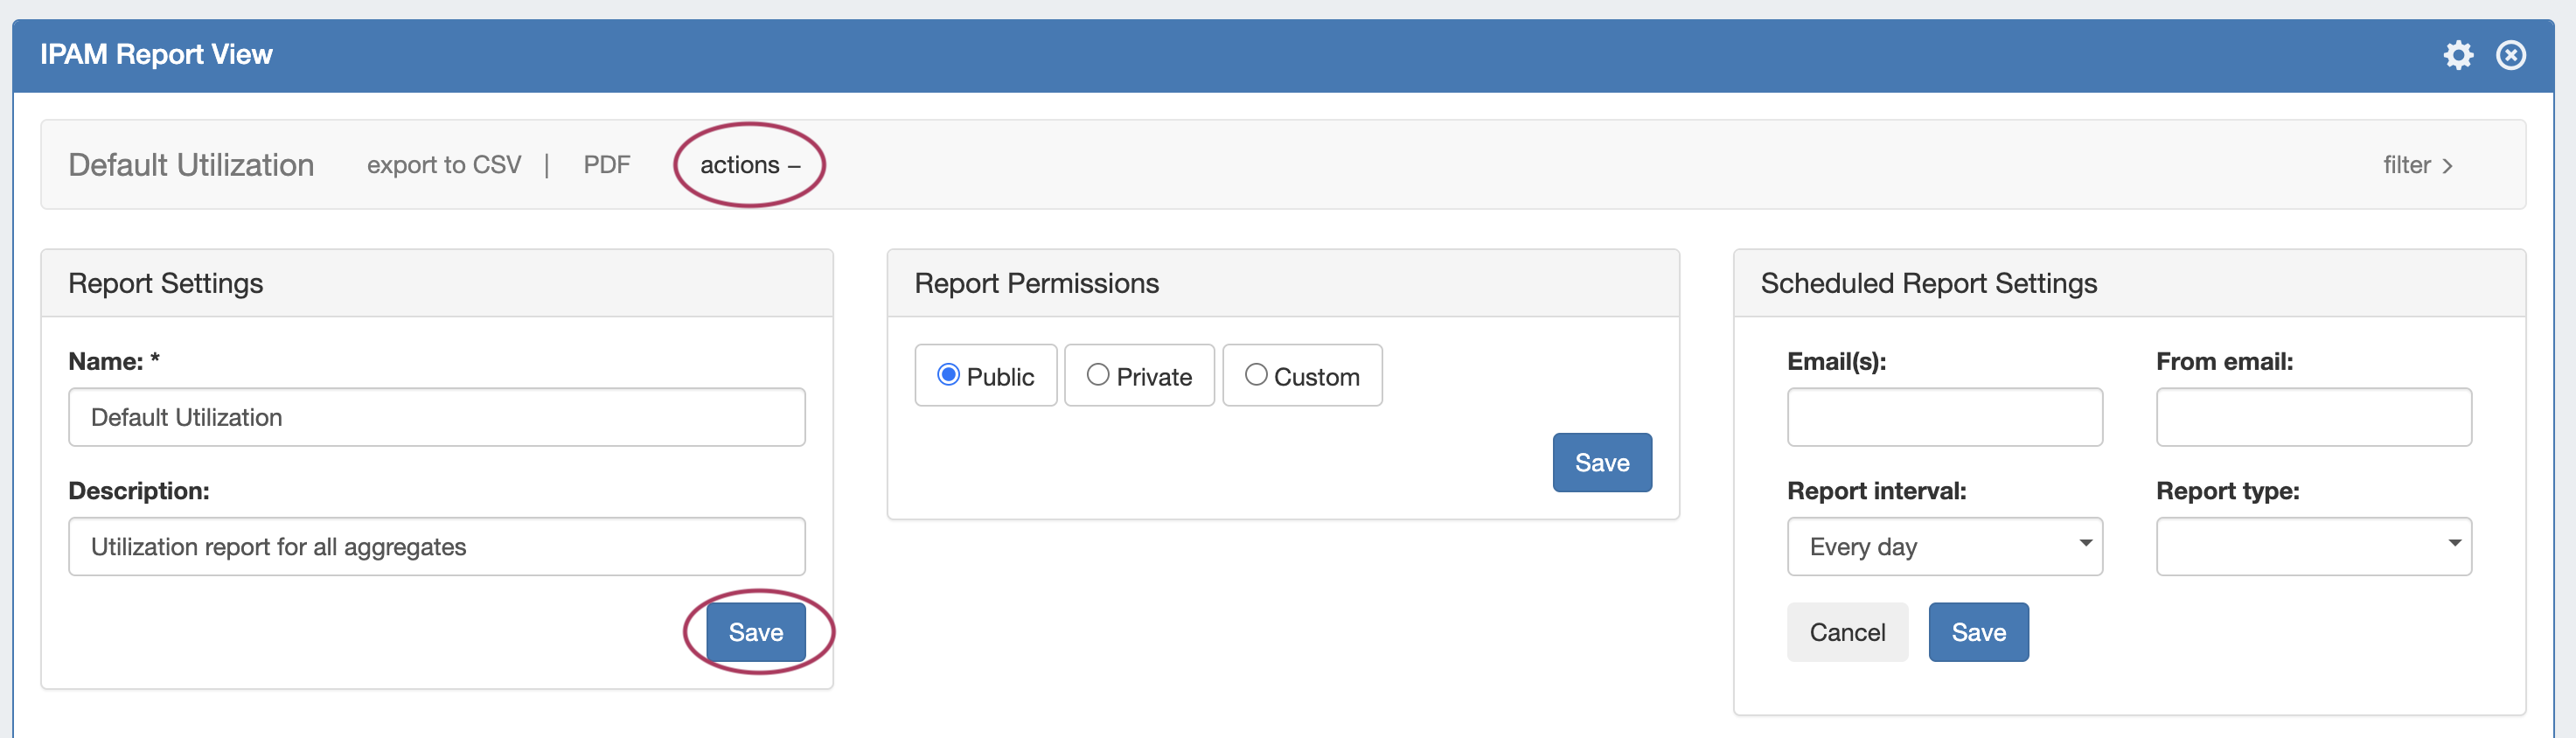Save the Report Permissions
The width and height of the screenshot is (2576, 738).
point(1601,462)
